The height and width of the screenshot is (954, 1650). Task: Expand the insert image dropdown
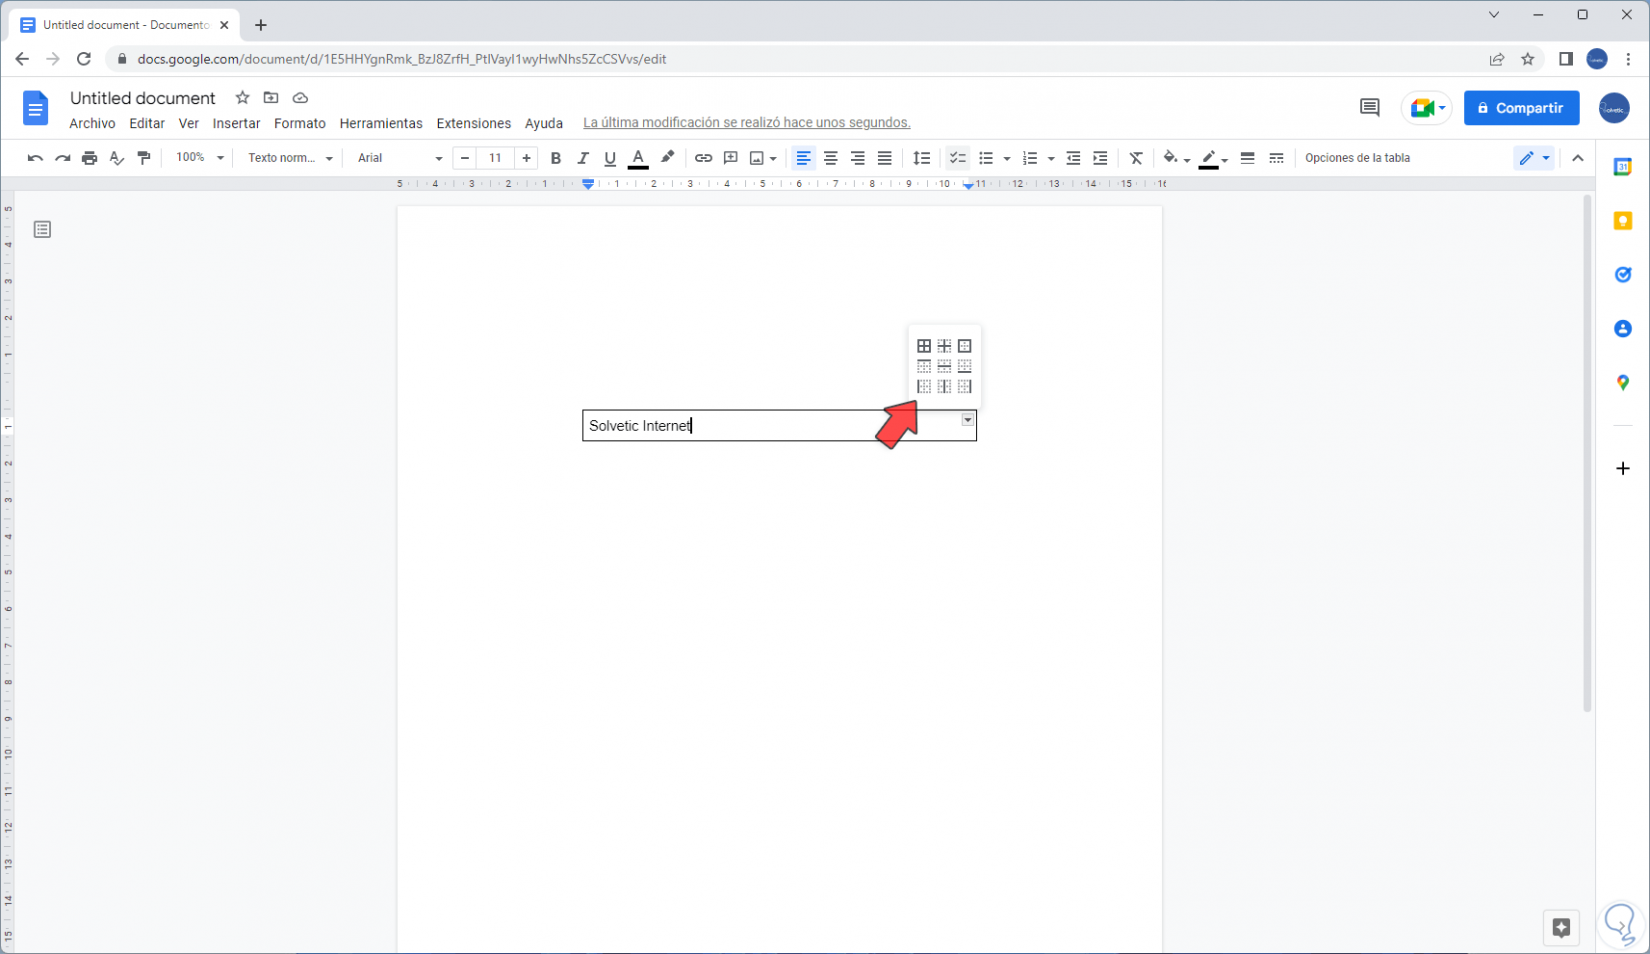coord(773,158)
